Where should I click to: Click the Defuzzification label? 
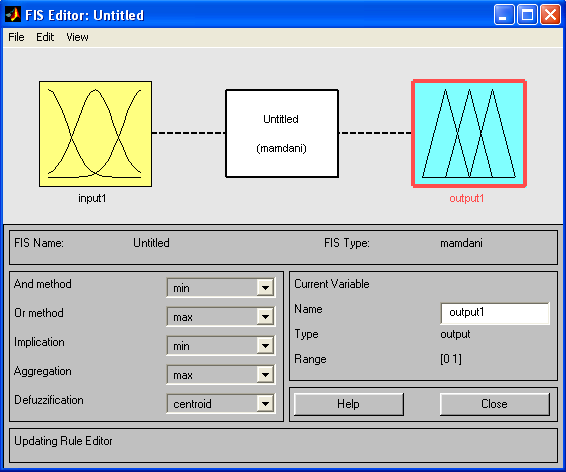49,400
